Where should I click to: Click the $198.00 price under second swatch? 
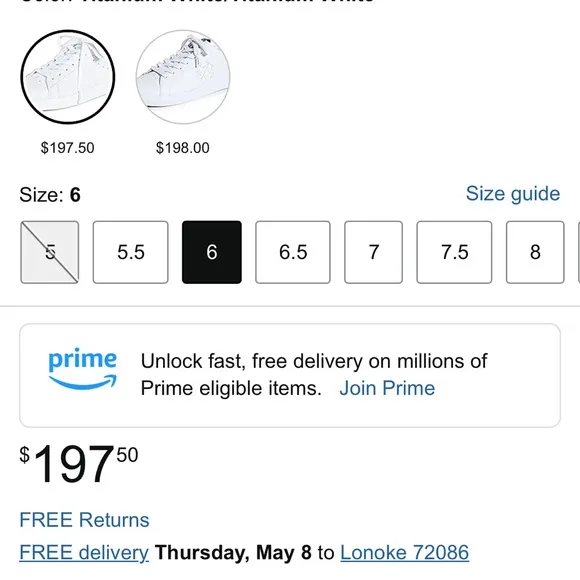(x=183, y=148)
